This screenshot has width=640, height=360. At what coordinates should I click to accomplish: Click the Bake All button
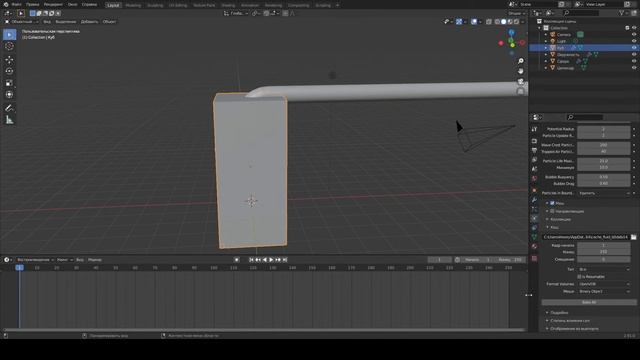(x=589, y=302)
